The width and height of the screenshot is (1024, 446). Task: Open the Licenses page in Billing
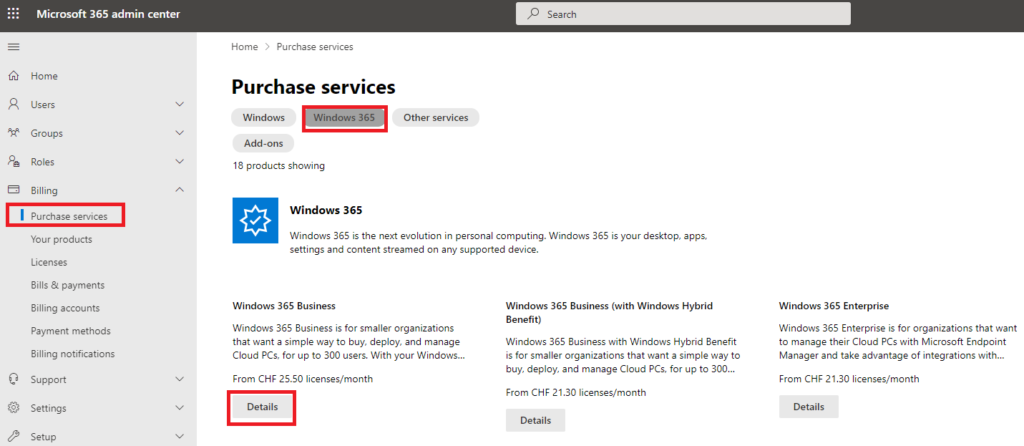click(49, 263)
